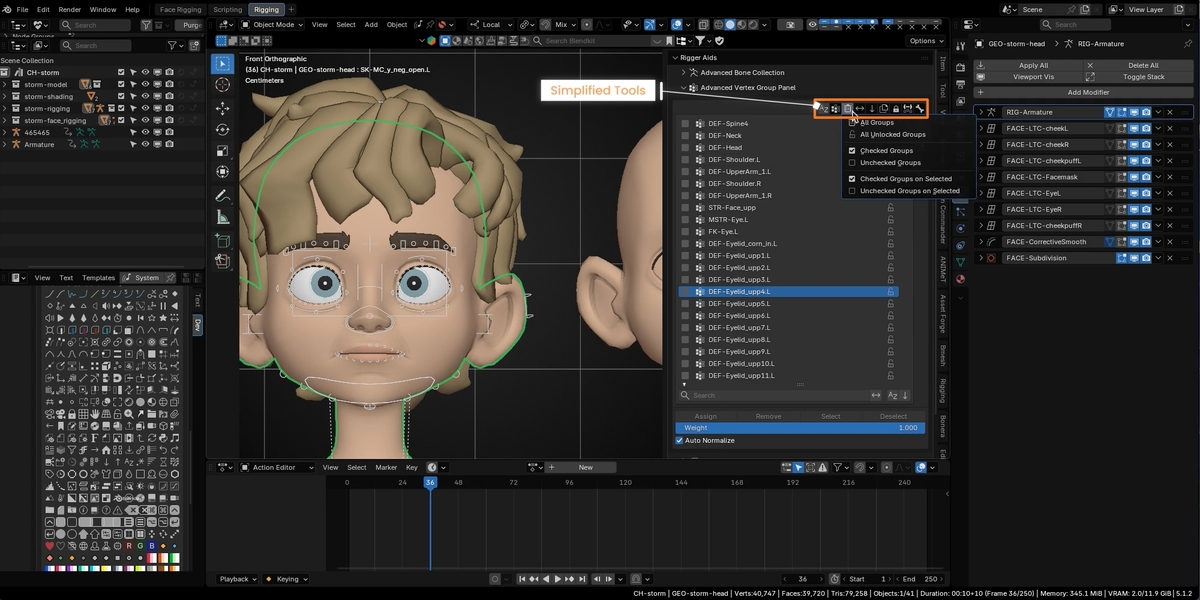Viewport: 1200px width, 600px height.
Task: Activate the Rotate tool
Action: pos(222,129)
